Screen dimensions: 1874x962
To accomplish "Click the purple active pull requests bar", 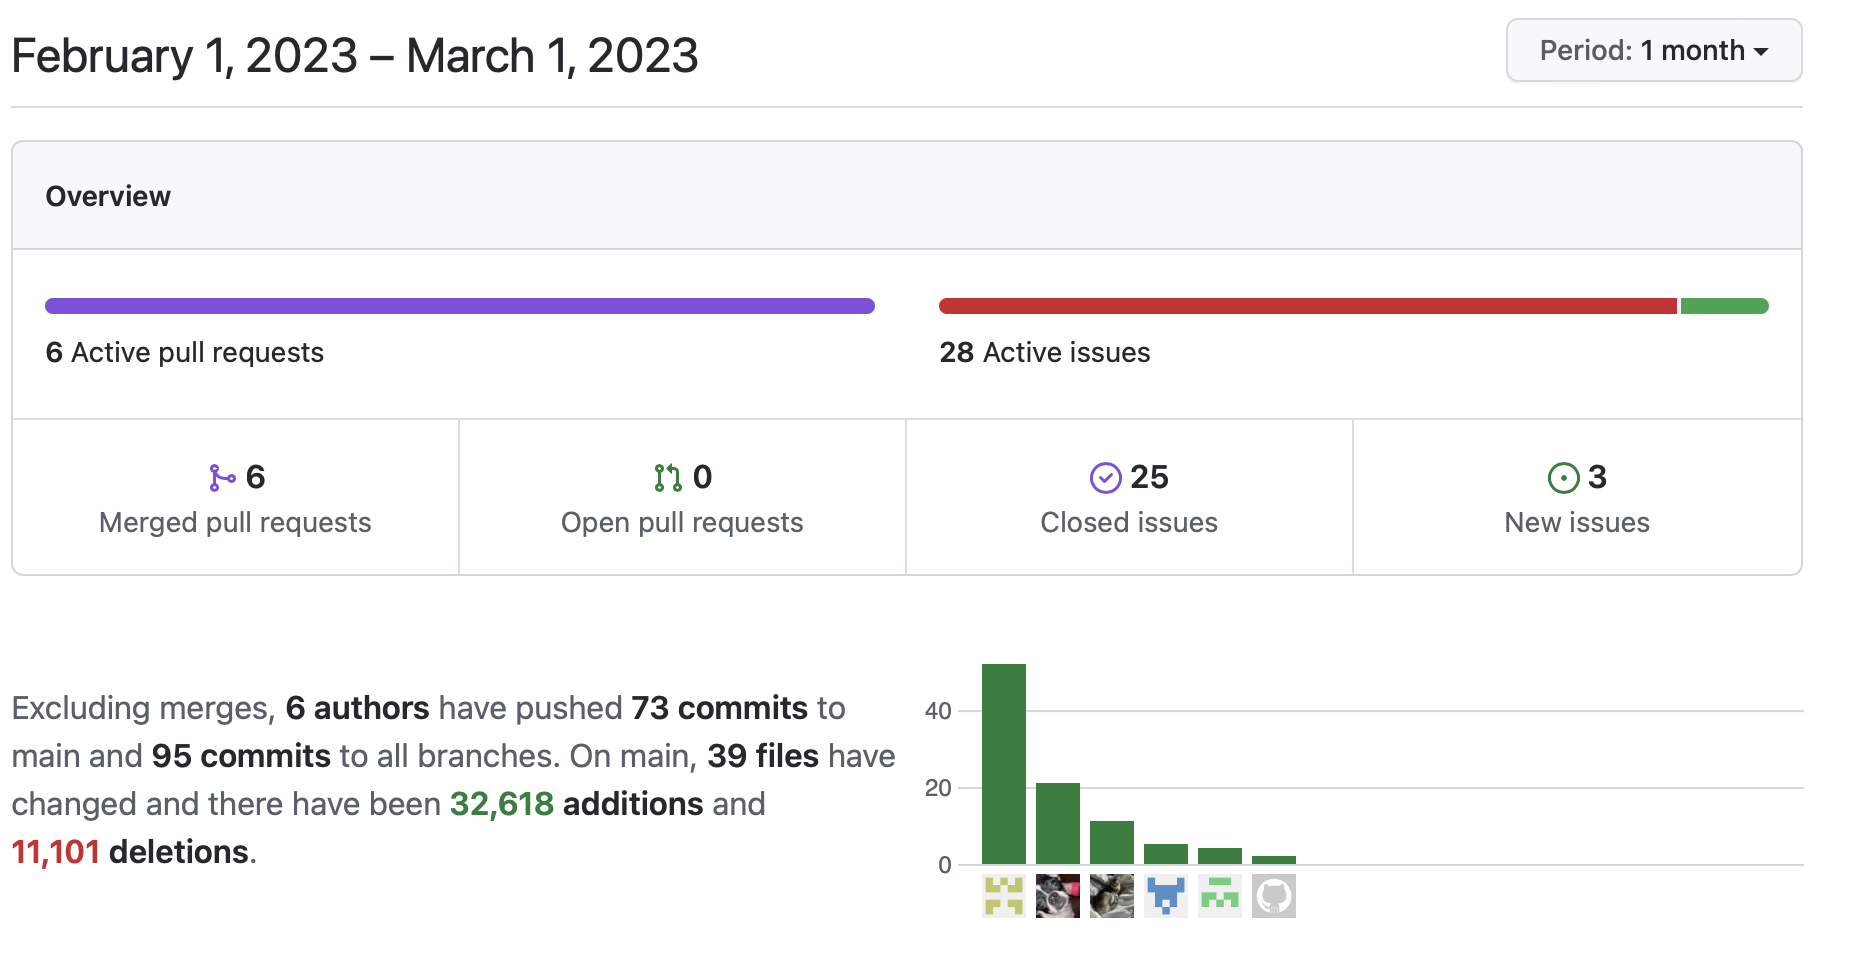I will click(459, 305).
